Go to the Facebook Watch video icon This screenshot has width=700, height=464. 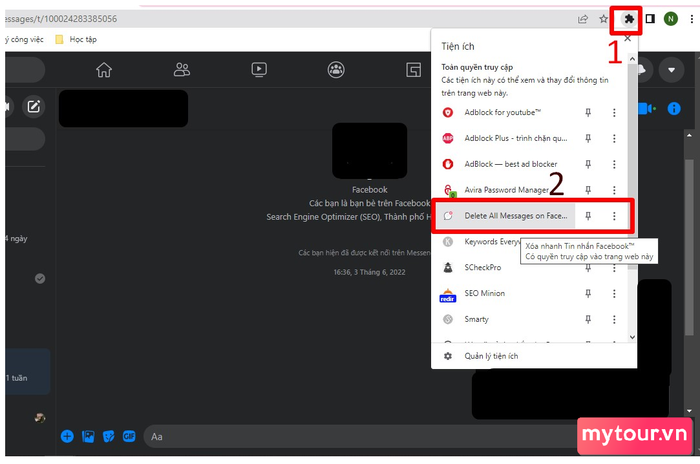point(259,70)
